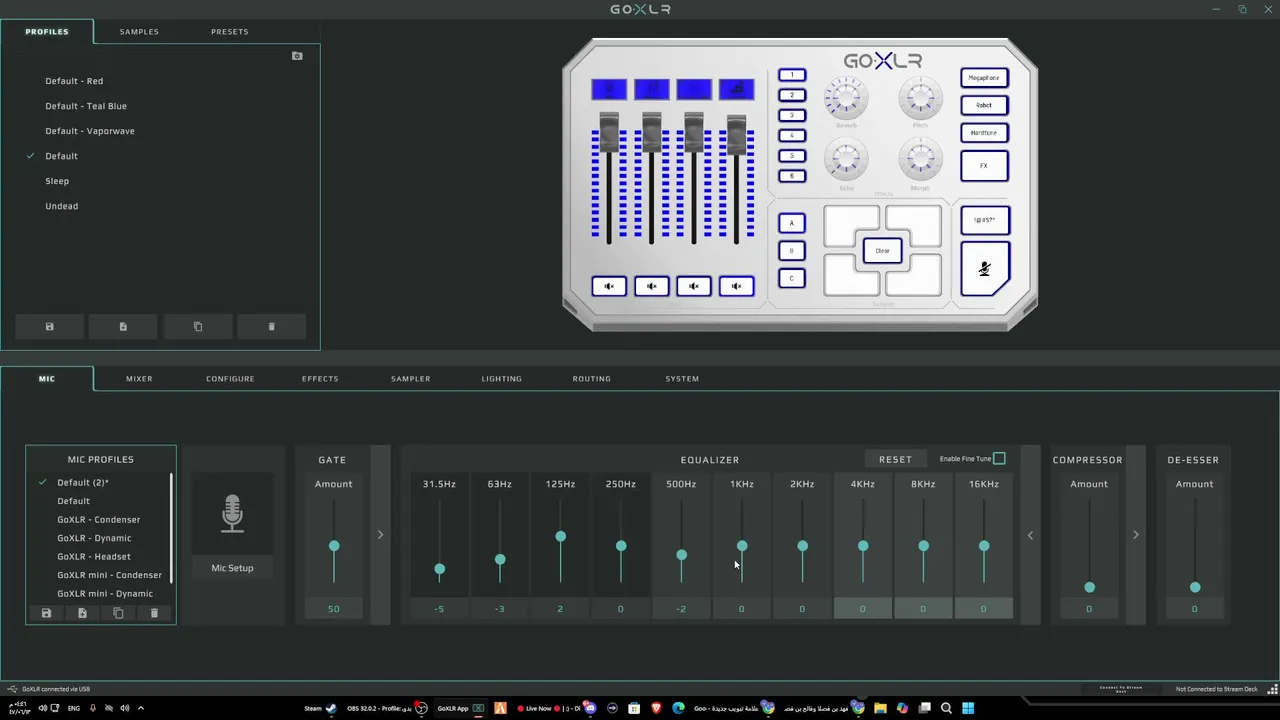Open the Configure tab
The width and height of the screenshot is (1280, 720).
tap(230, 379)
